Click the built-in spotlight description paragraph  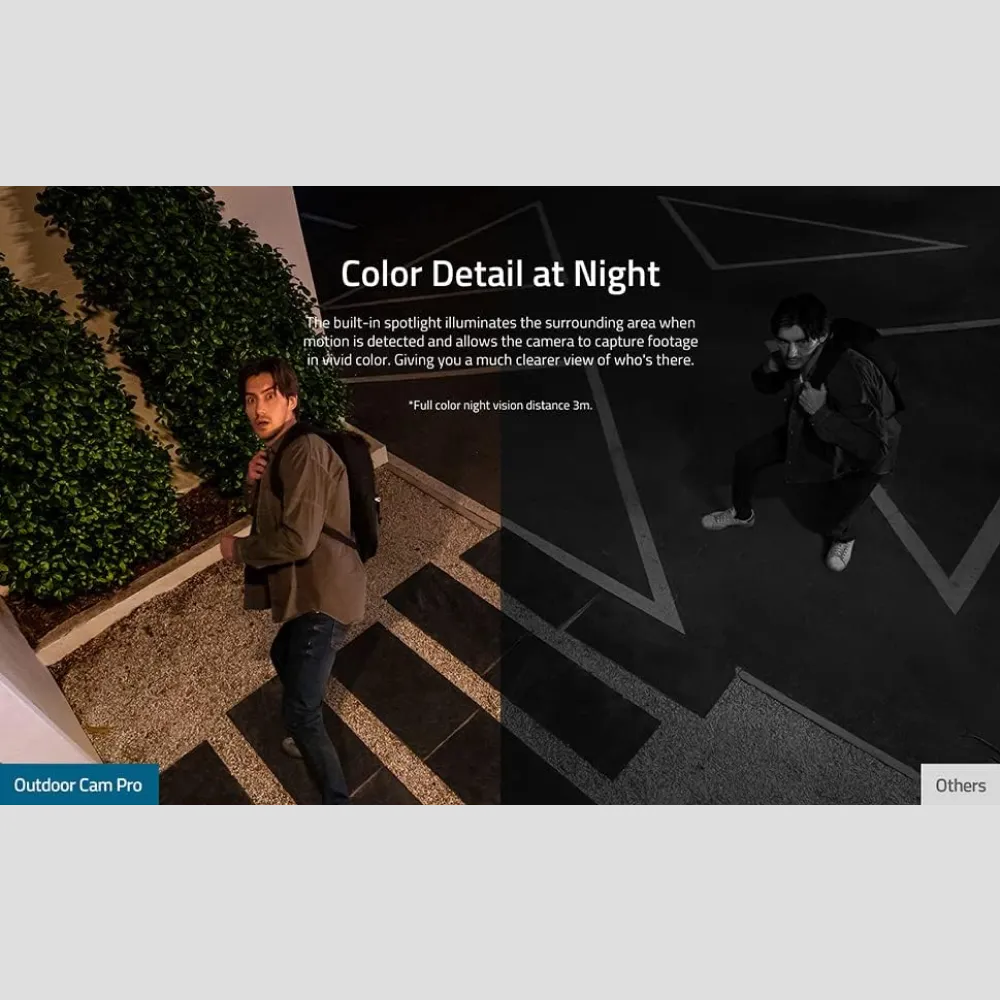point(500,341)
